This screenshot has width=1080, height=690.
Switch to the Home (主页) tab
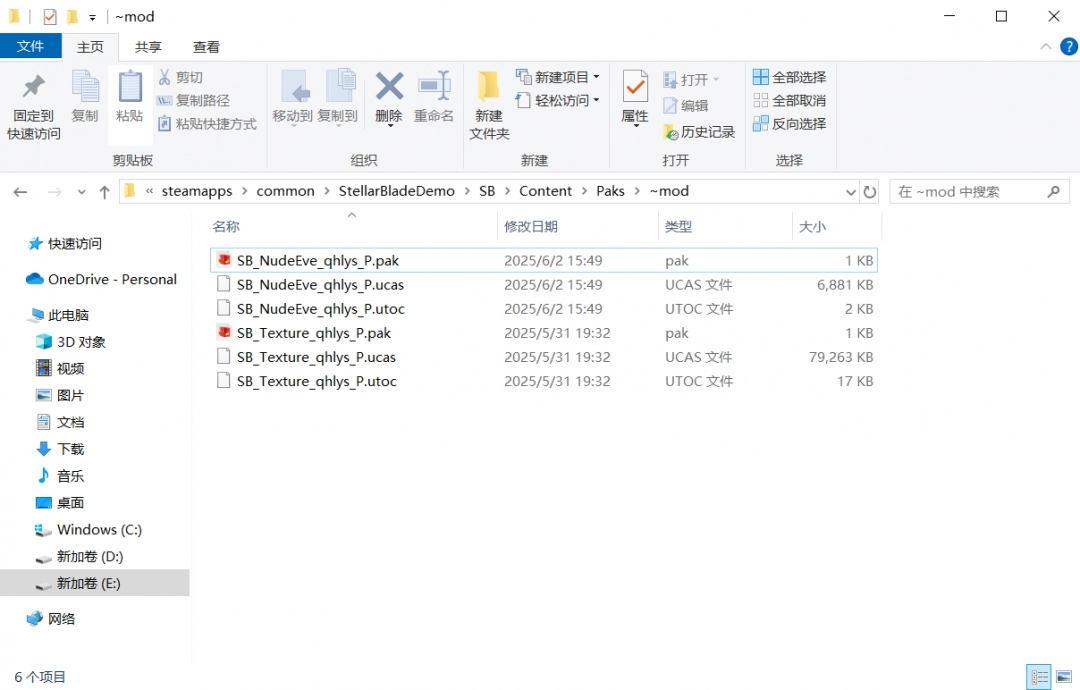tap(90, 47)
